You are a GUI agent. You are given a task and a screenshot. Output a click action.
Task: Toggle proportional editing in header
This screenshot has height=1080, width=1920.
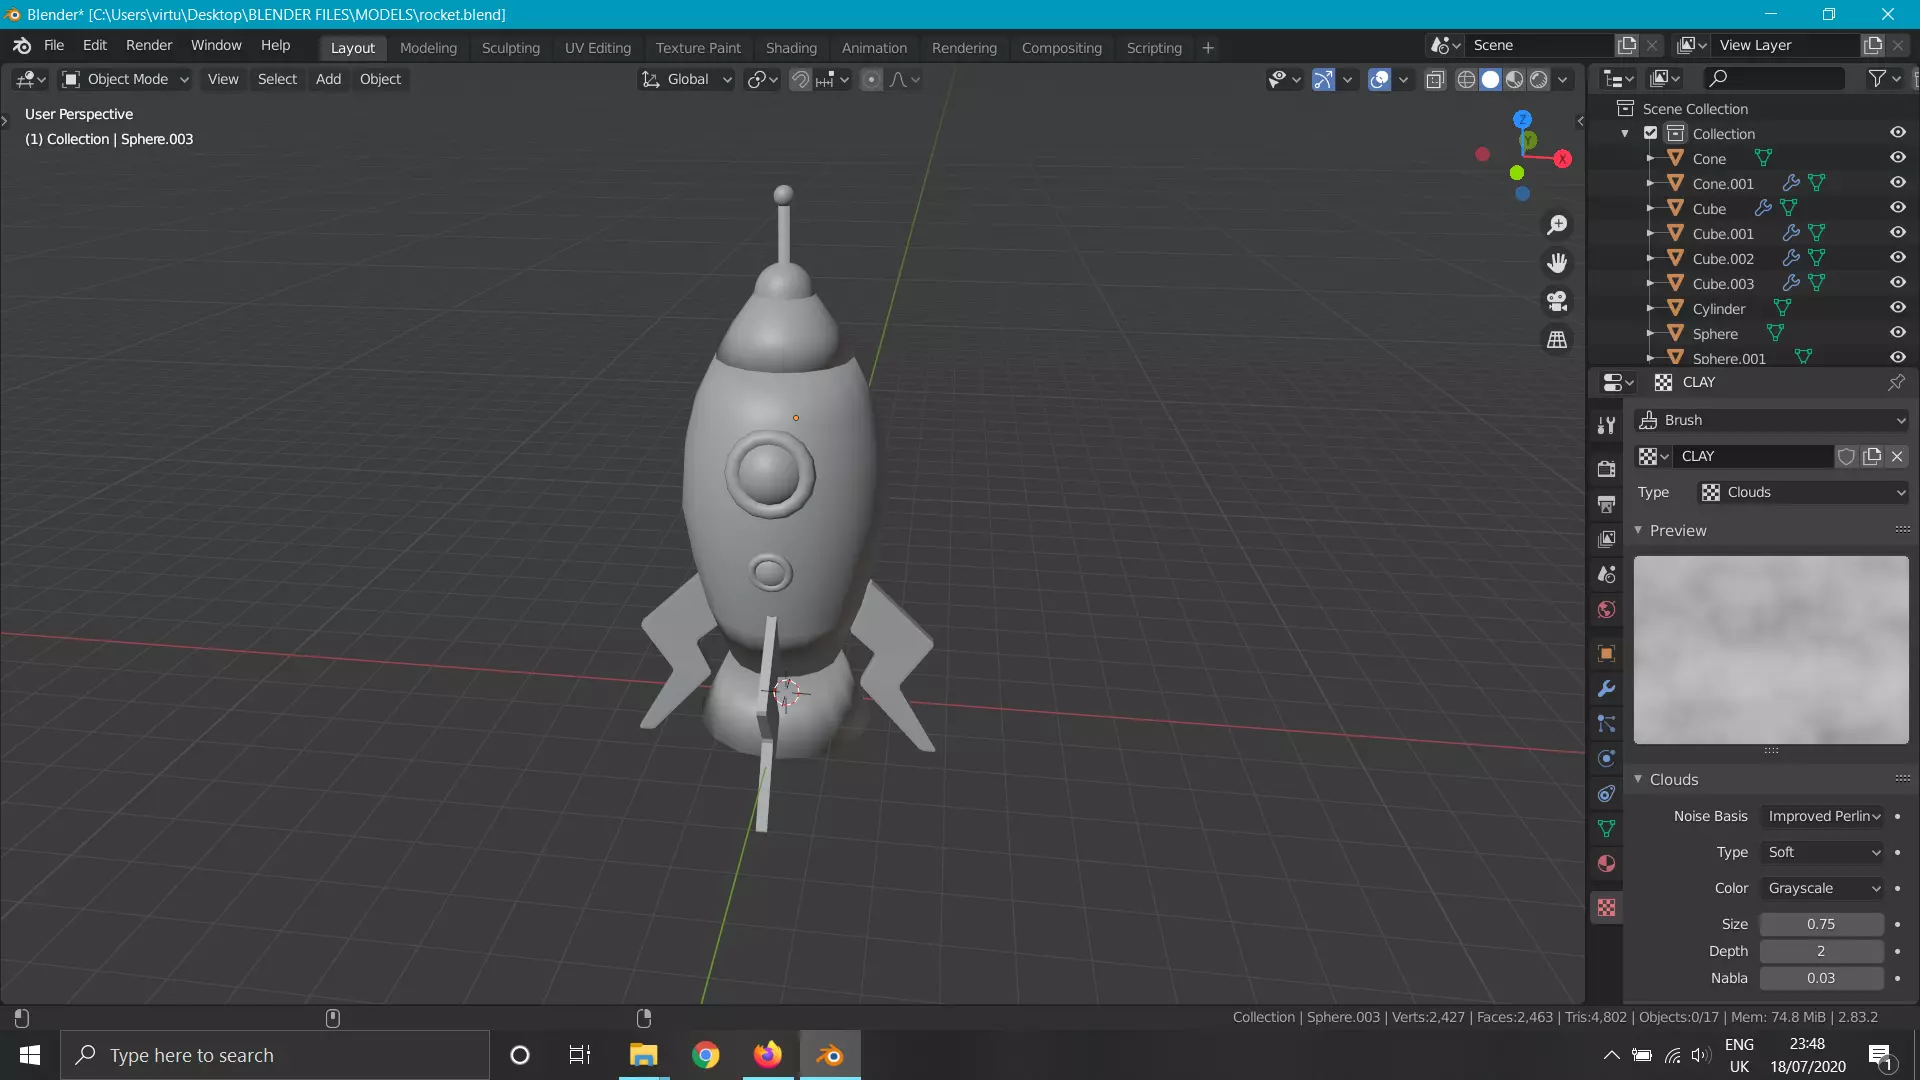coord(872,79)
